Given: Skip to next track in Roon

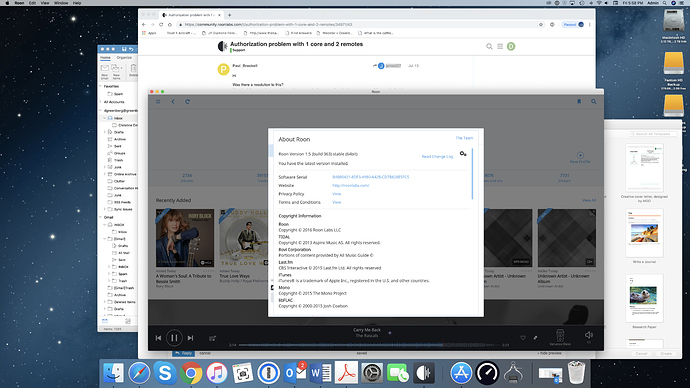Looking at the screenshot, I should click(x=190, y=338).
